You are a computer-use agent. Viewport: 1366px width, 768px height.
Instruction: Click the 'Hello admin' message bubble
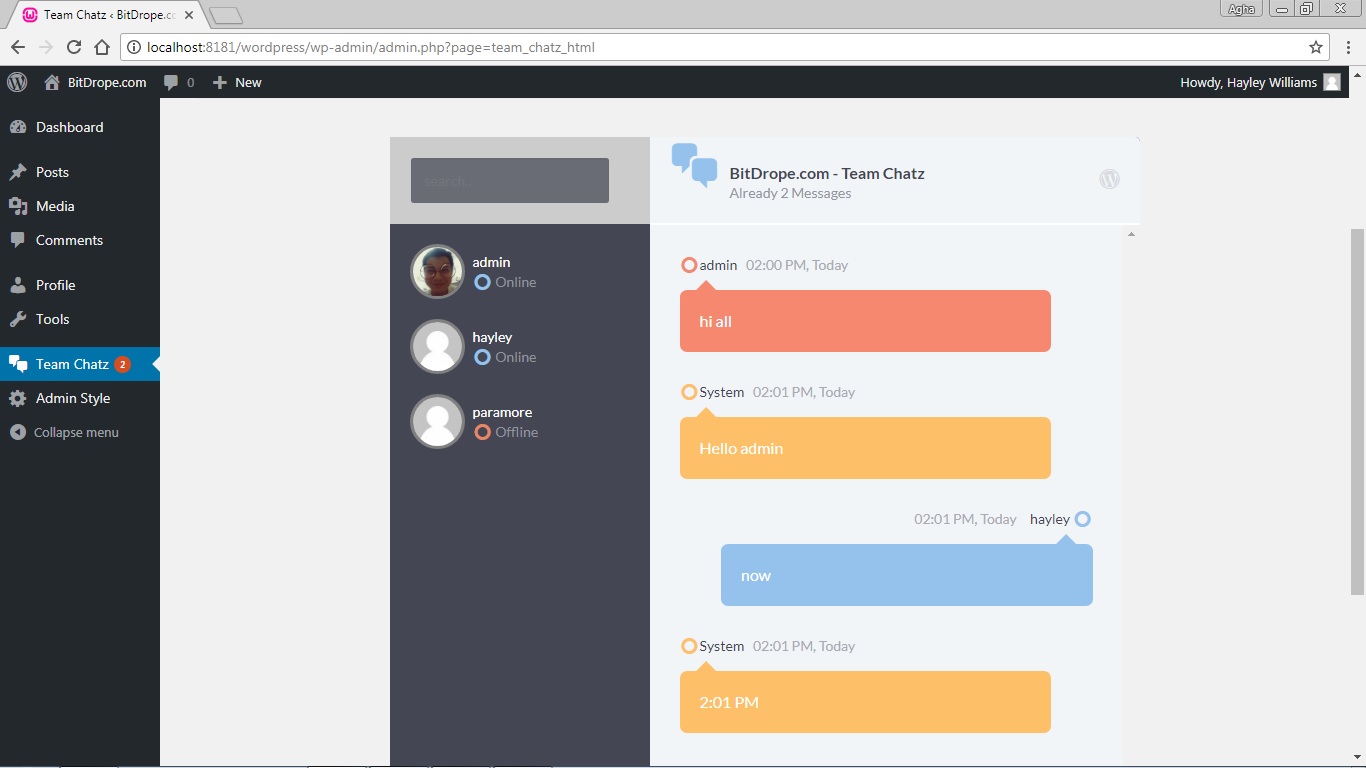pyautogui.click(x=865, y=448)
